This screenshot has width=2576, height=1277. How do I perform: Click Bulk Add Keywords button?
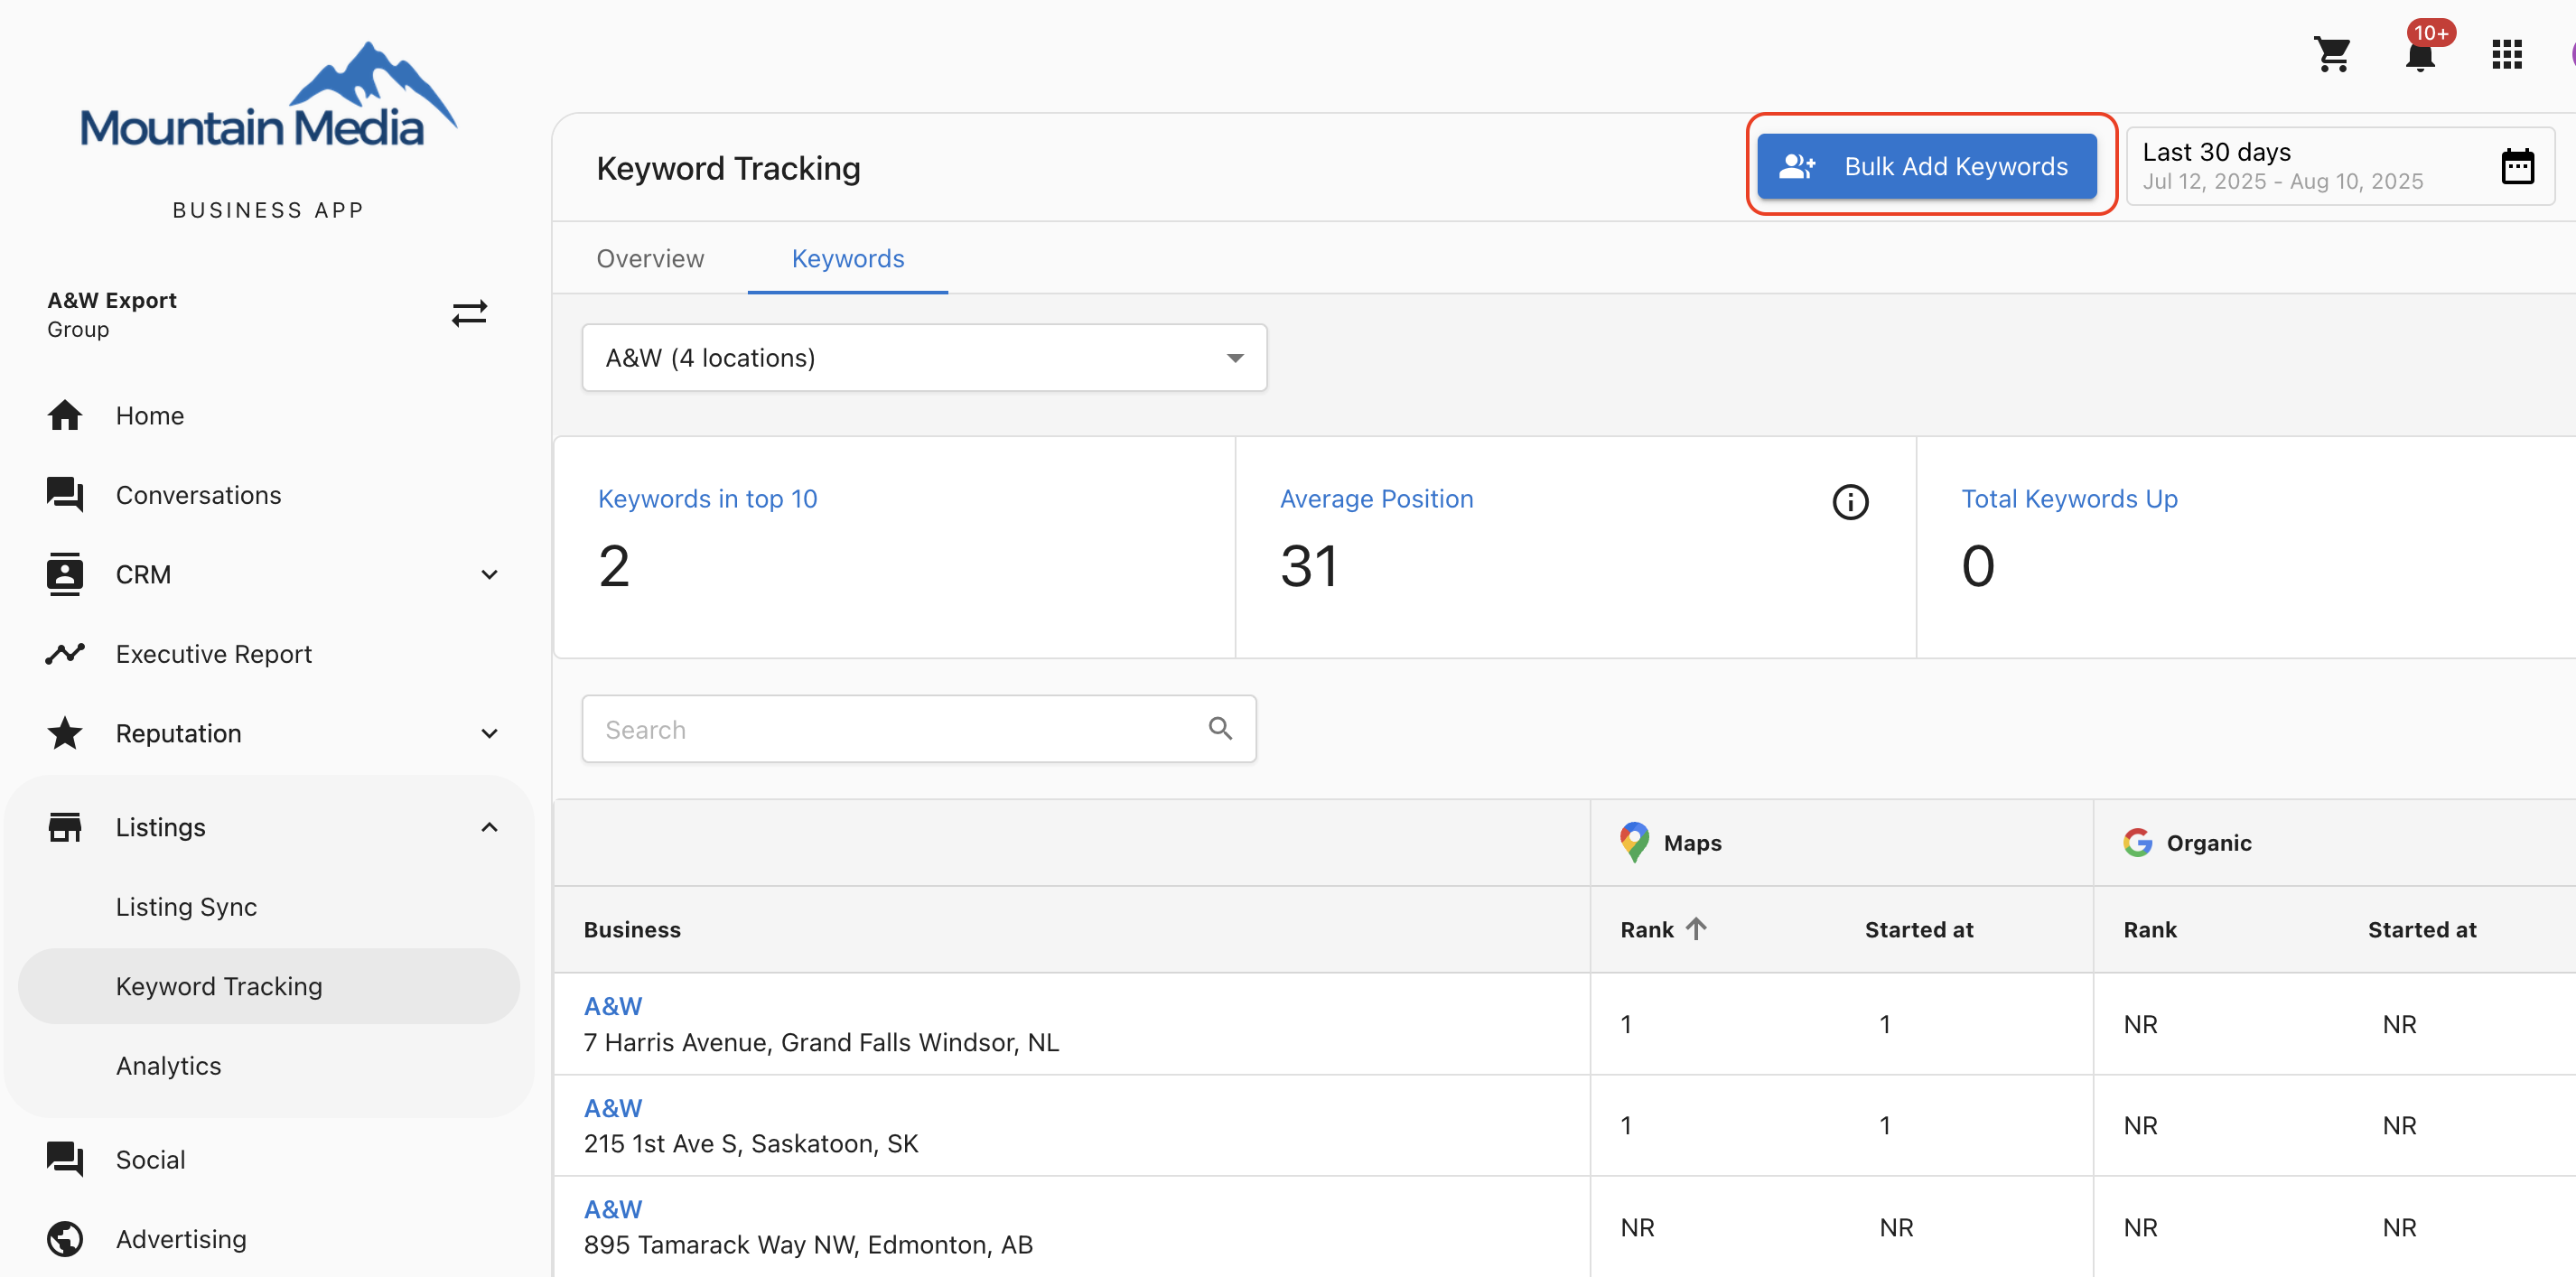1926,166
